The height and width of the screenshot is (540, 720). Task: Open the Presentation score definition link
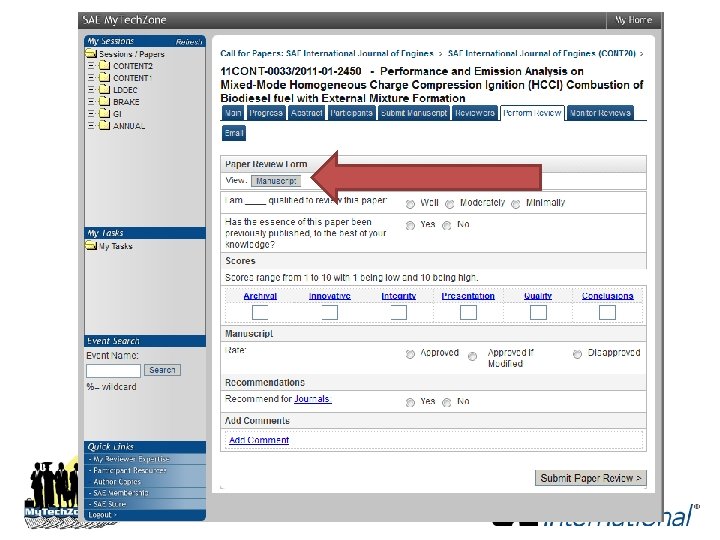click(x=468, y=296)
